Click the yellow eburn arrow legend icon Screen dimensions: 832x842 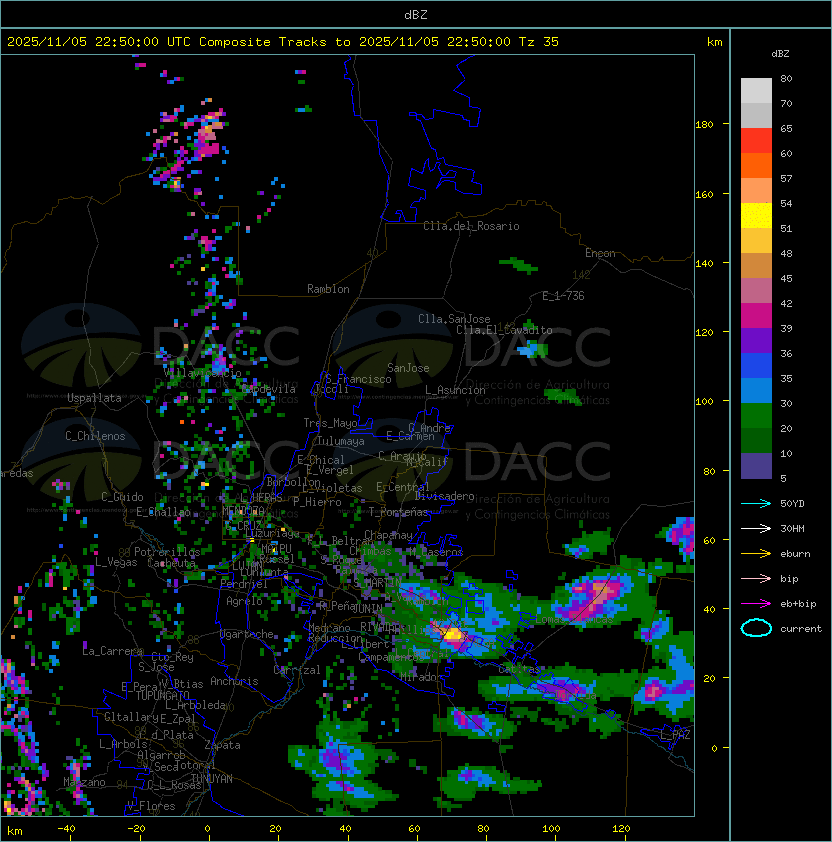[756, 554]
